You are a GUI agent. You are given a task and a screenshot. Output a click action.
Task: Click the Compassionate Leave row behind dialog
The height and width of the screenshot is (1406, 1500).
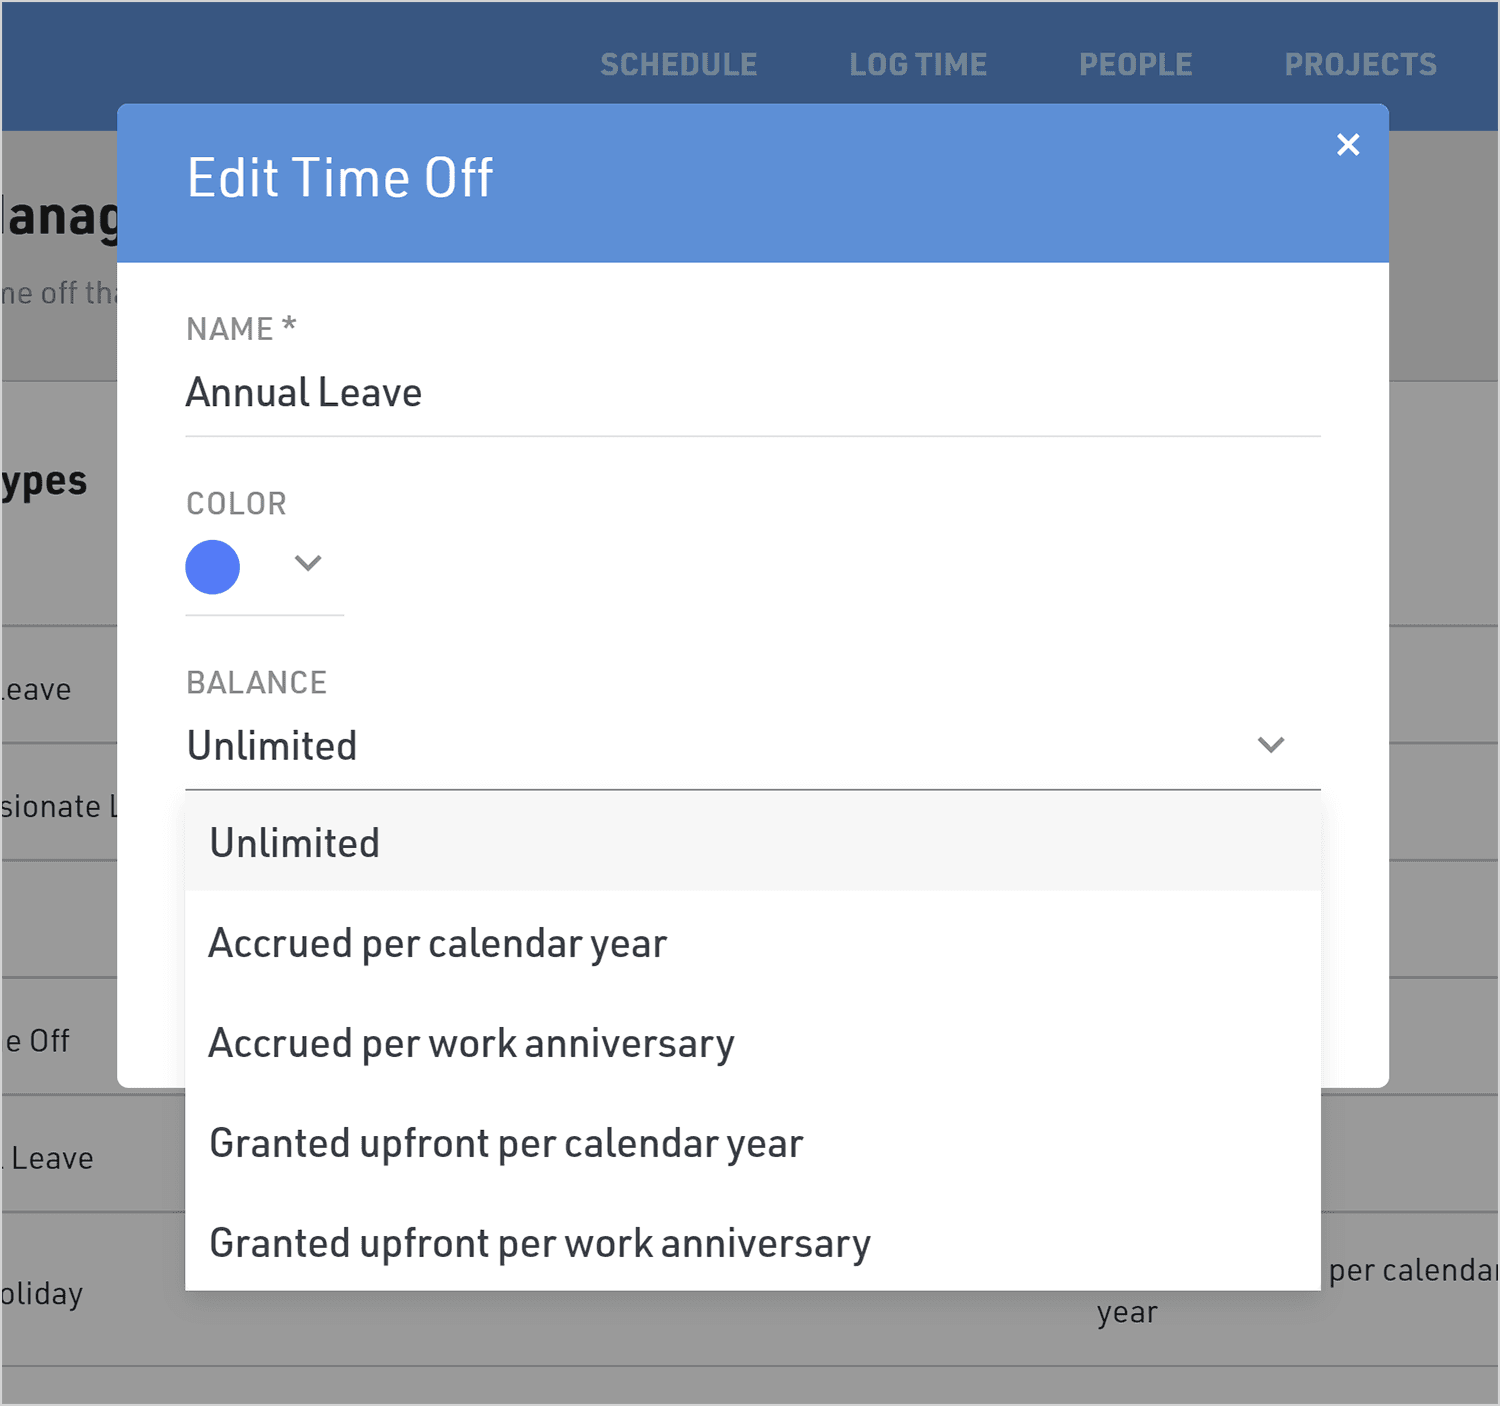click(55, 806)
